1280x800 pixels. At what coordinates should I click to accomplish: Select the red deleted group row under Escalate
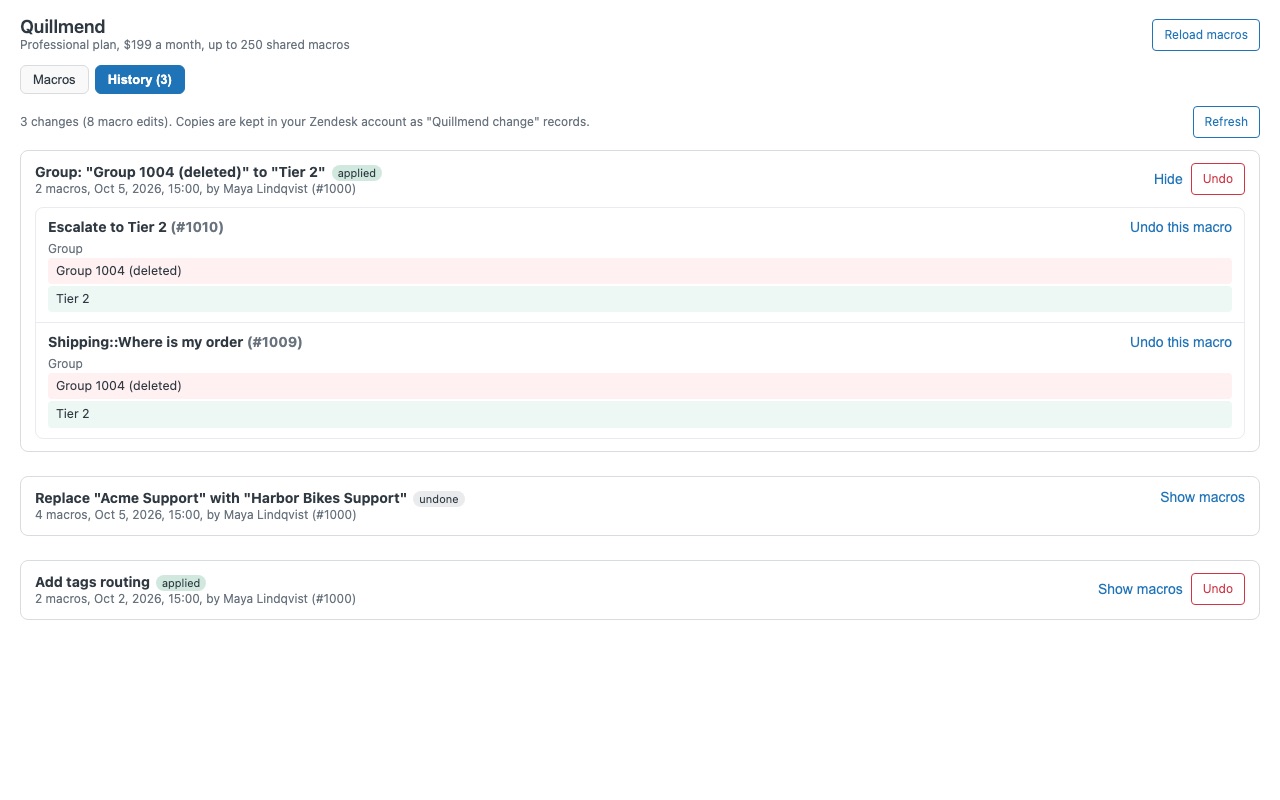640,271
